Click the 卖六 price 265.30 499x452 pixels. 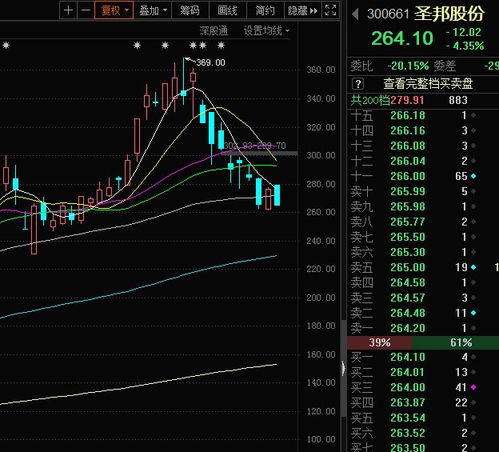pos(408,252)
